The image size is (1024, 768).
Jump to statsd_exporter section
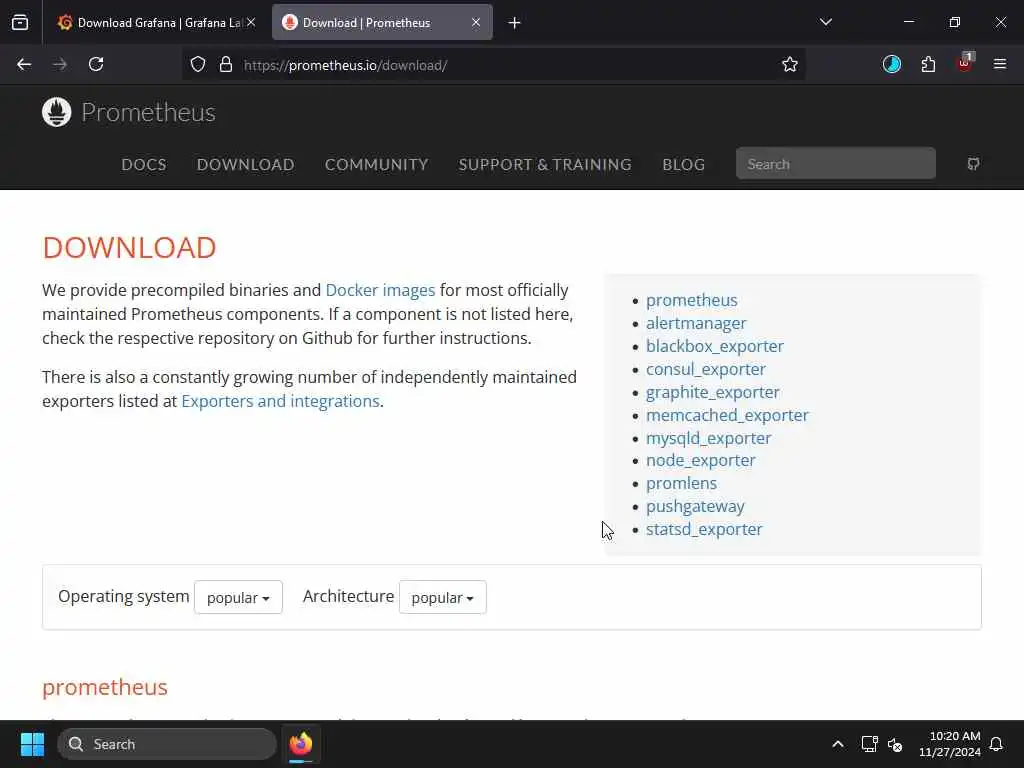pyautogui.click(x=704, y=529)
